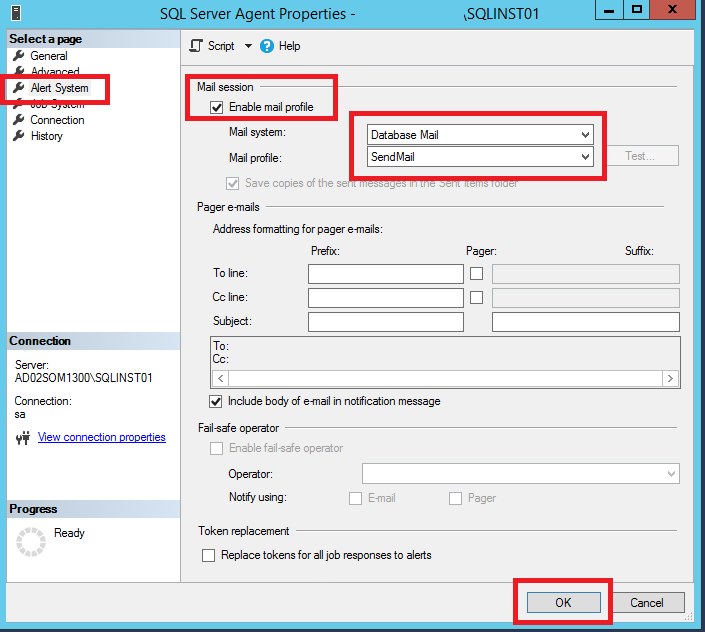
Task: Click the wrench icon beside General
Action: pyautogui.click(x=18, y=56)
